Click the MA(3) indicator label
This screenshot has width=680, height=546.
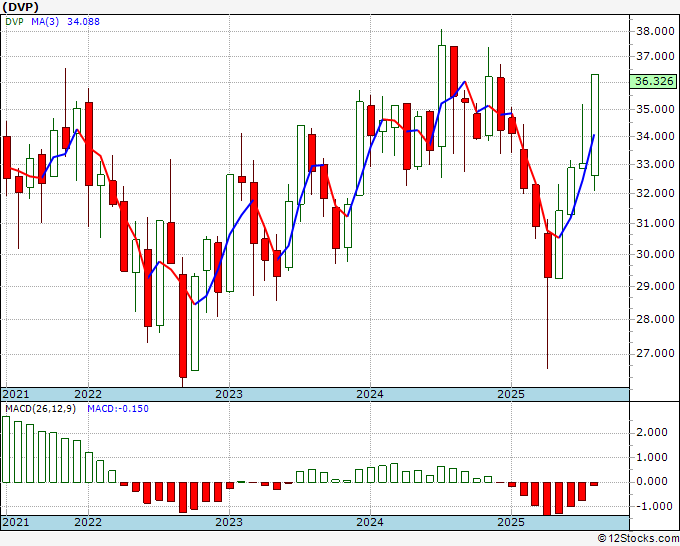tap(45, 22)
